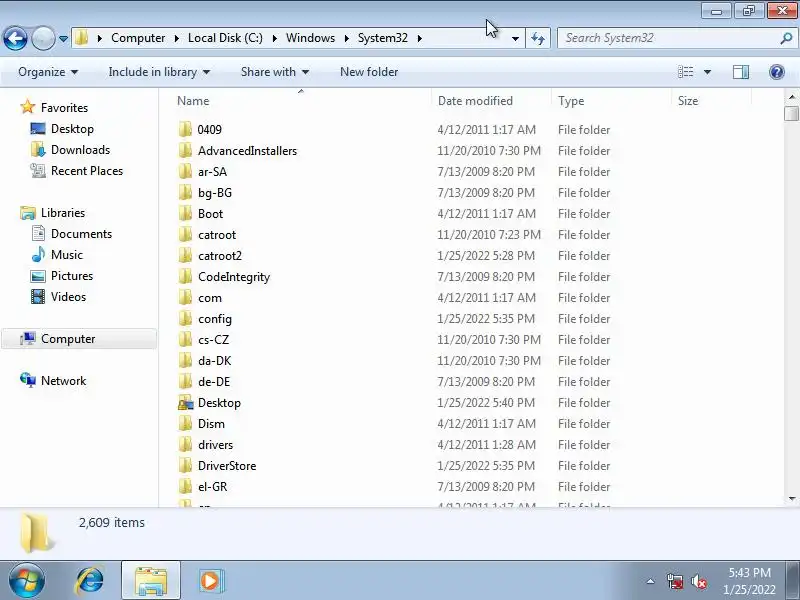Refresh the System32 folder view

point(538,38)
